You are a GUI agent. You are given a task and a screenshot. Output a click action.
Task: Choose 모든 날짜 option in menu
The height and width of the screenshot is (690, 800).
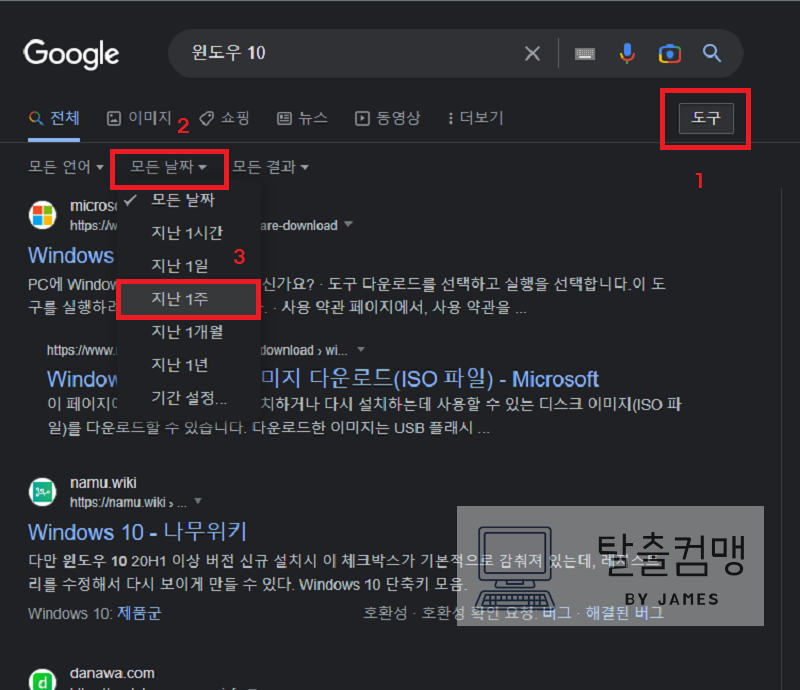(x=189, y=200)
